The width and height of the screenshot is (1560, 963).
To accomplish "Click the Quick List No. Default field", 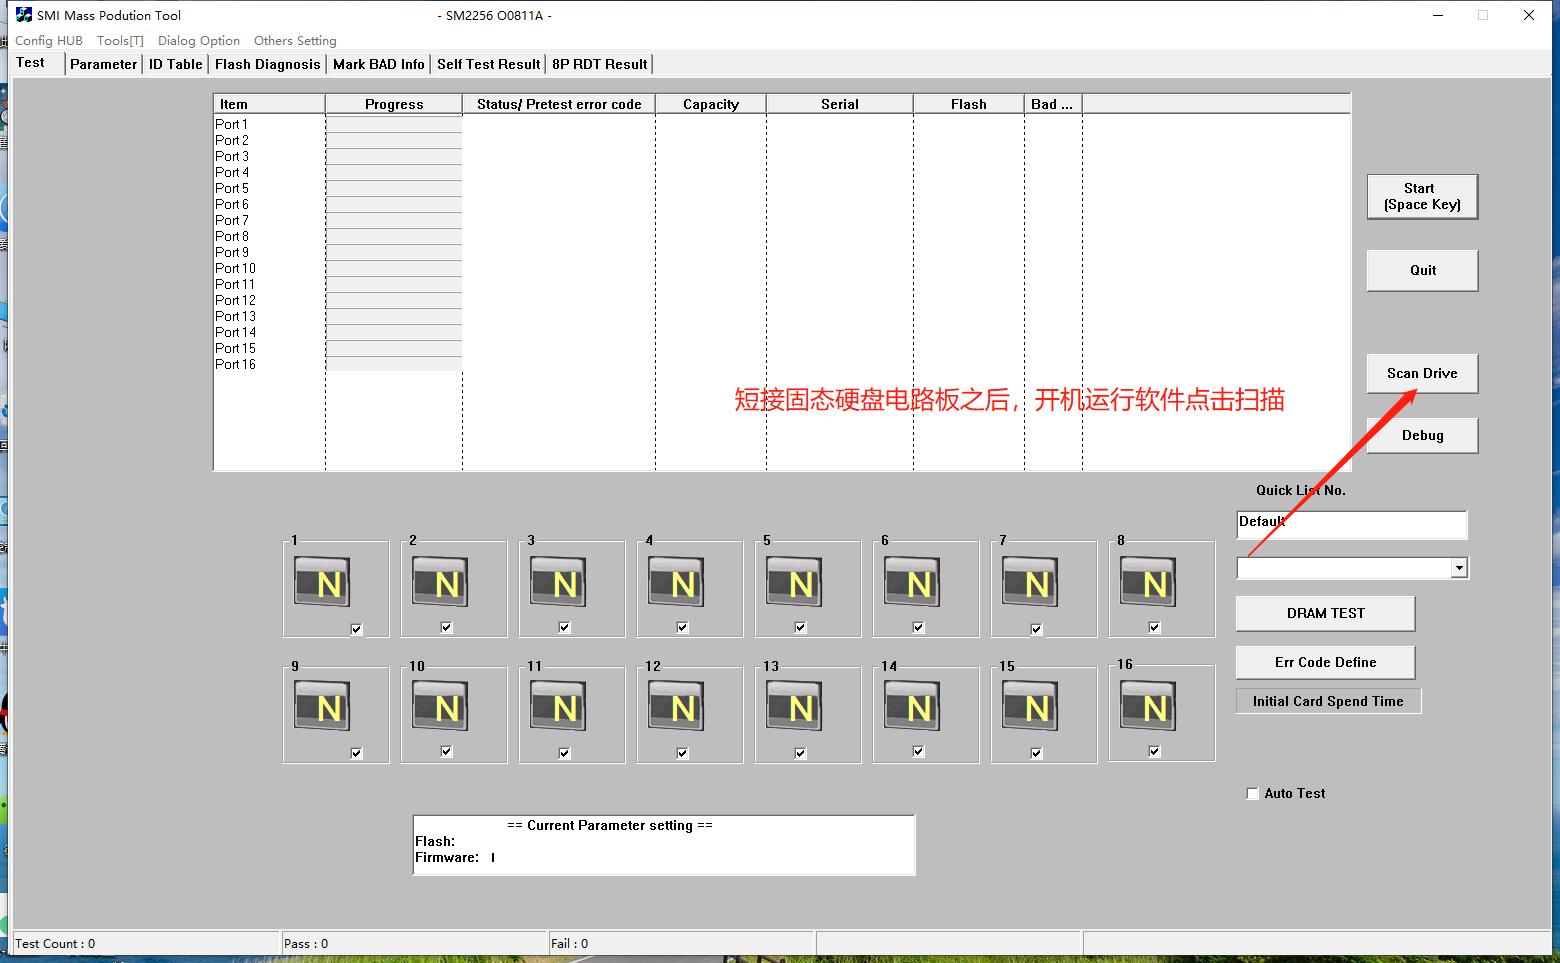I will pos(1351,524).
